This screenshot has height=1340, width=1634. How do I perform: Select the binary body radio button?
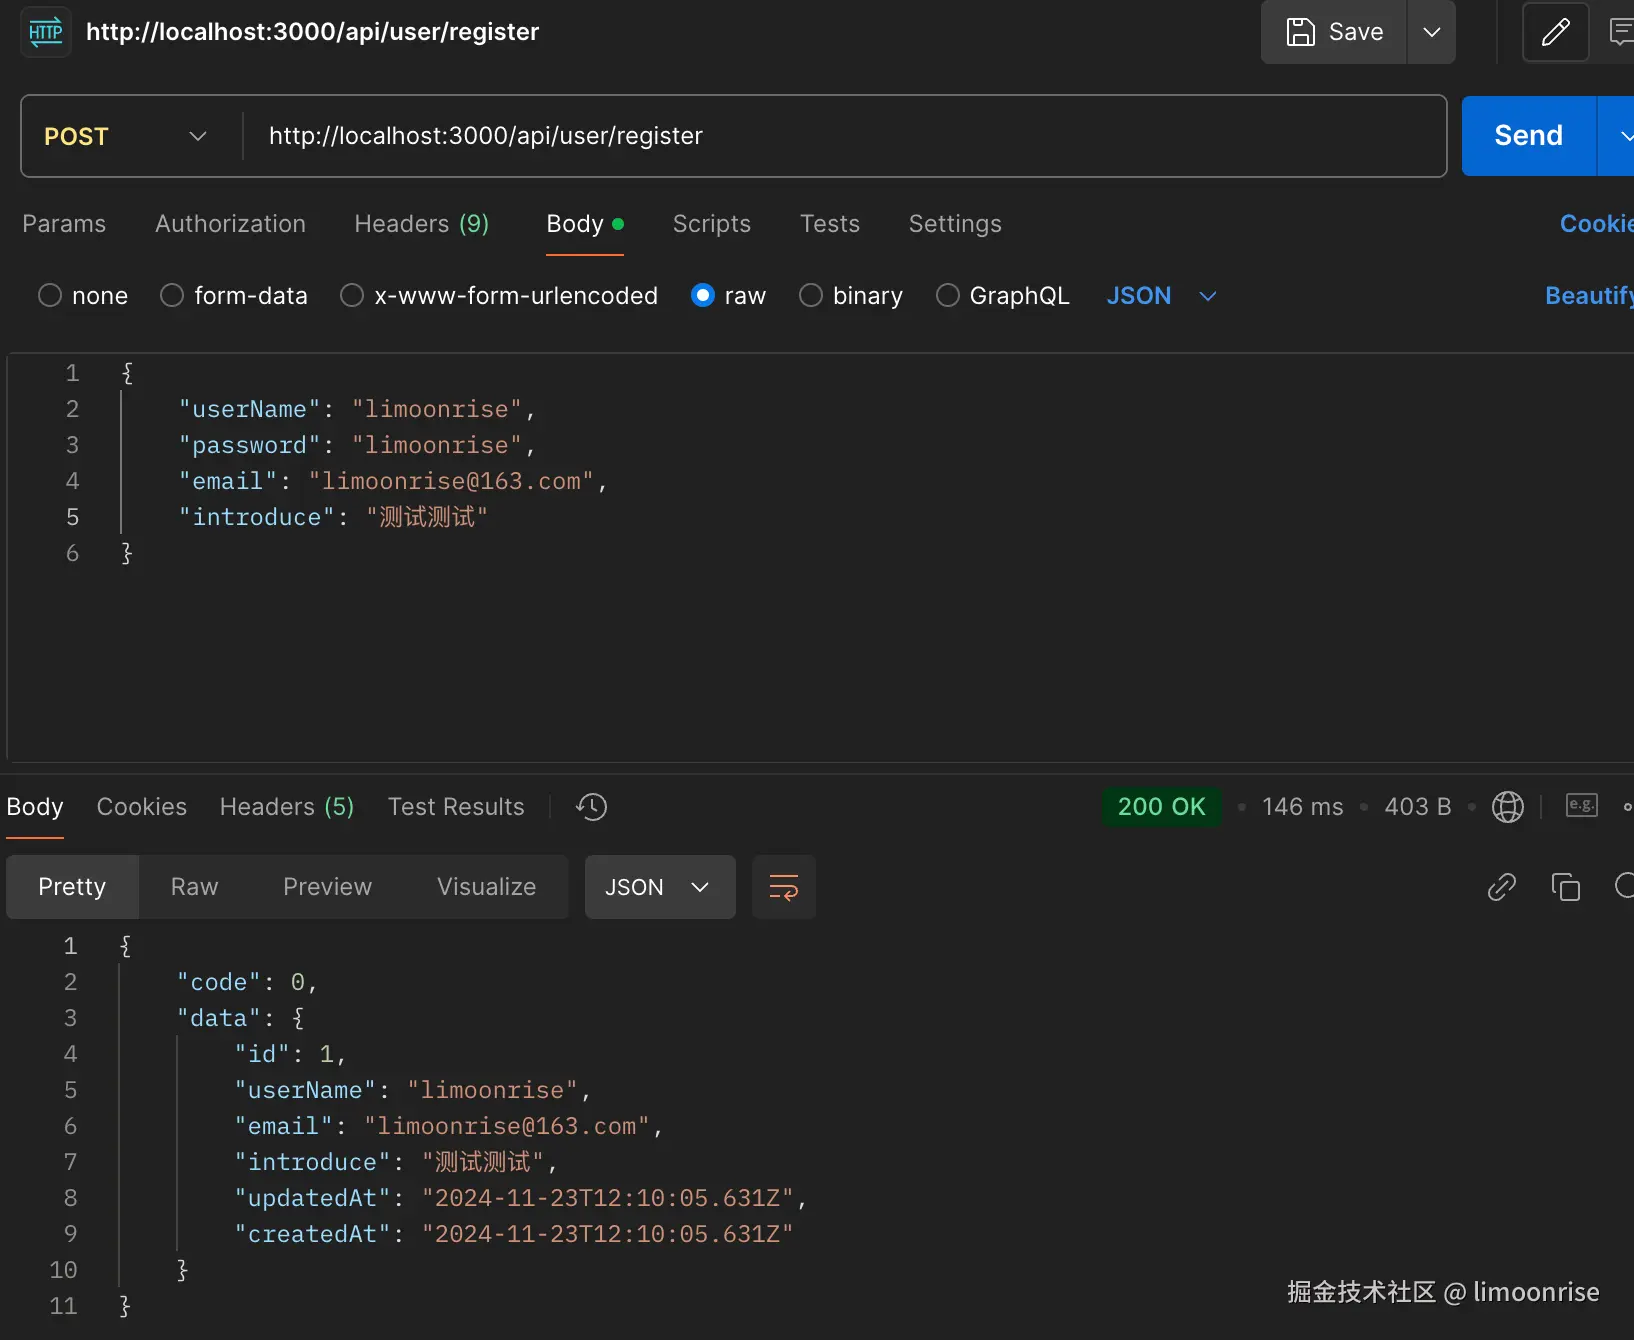pos(811,296)
